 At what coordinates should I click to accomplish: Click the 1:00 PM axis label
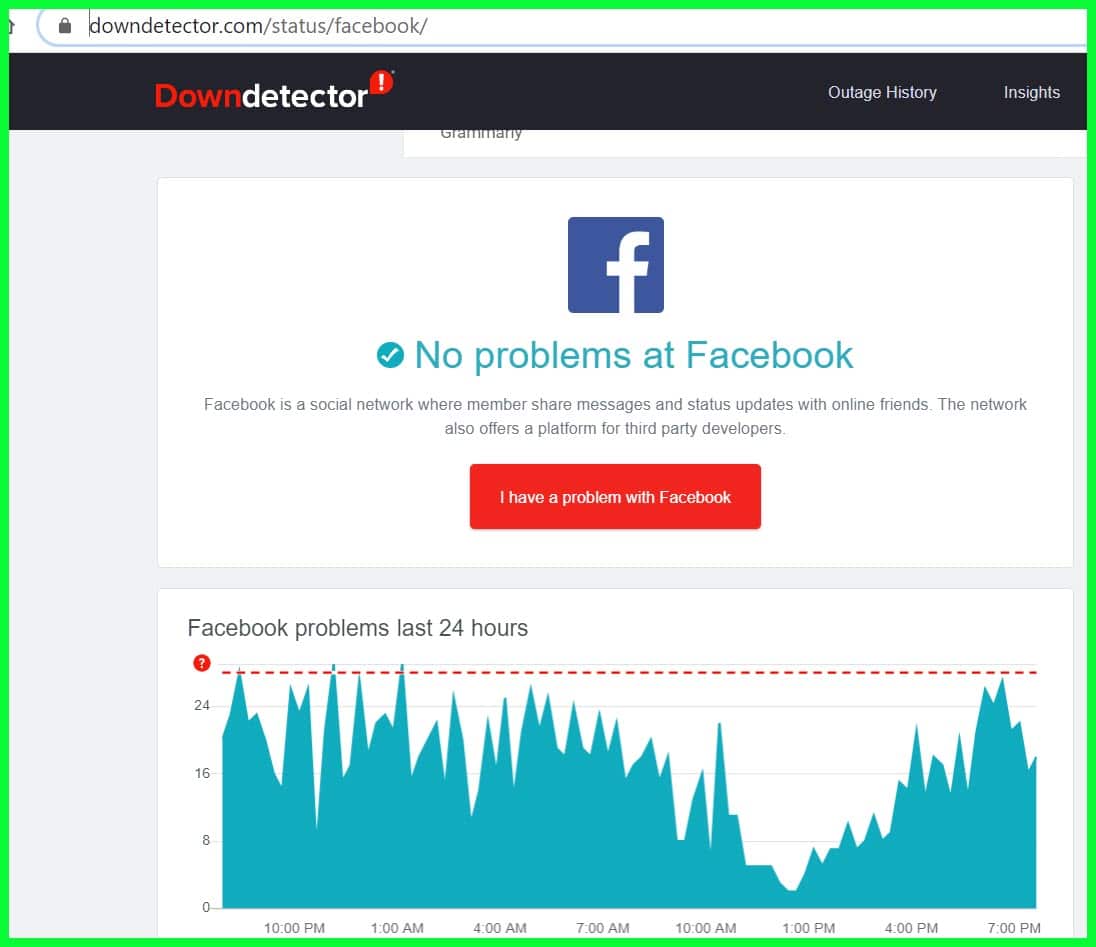point(809,928)
